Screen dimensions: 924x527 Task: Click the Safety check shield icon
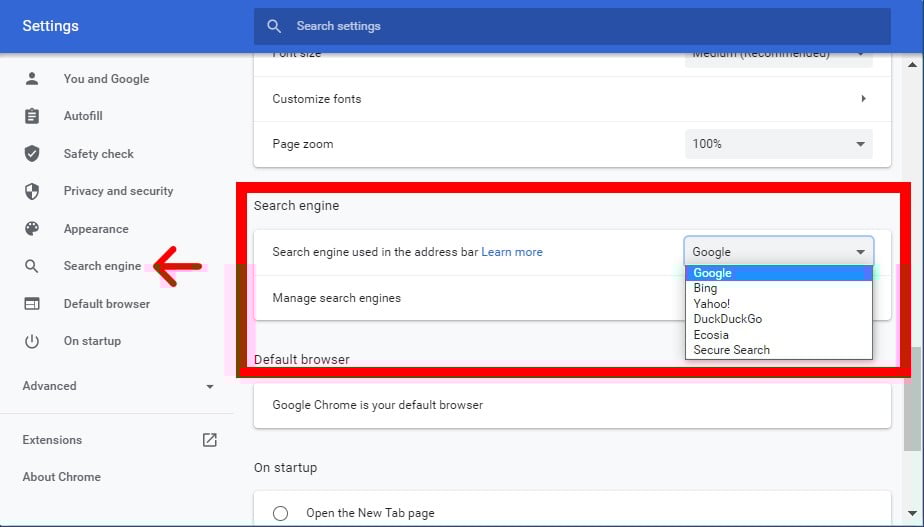click(x=32, y=154)
